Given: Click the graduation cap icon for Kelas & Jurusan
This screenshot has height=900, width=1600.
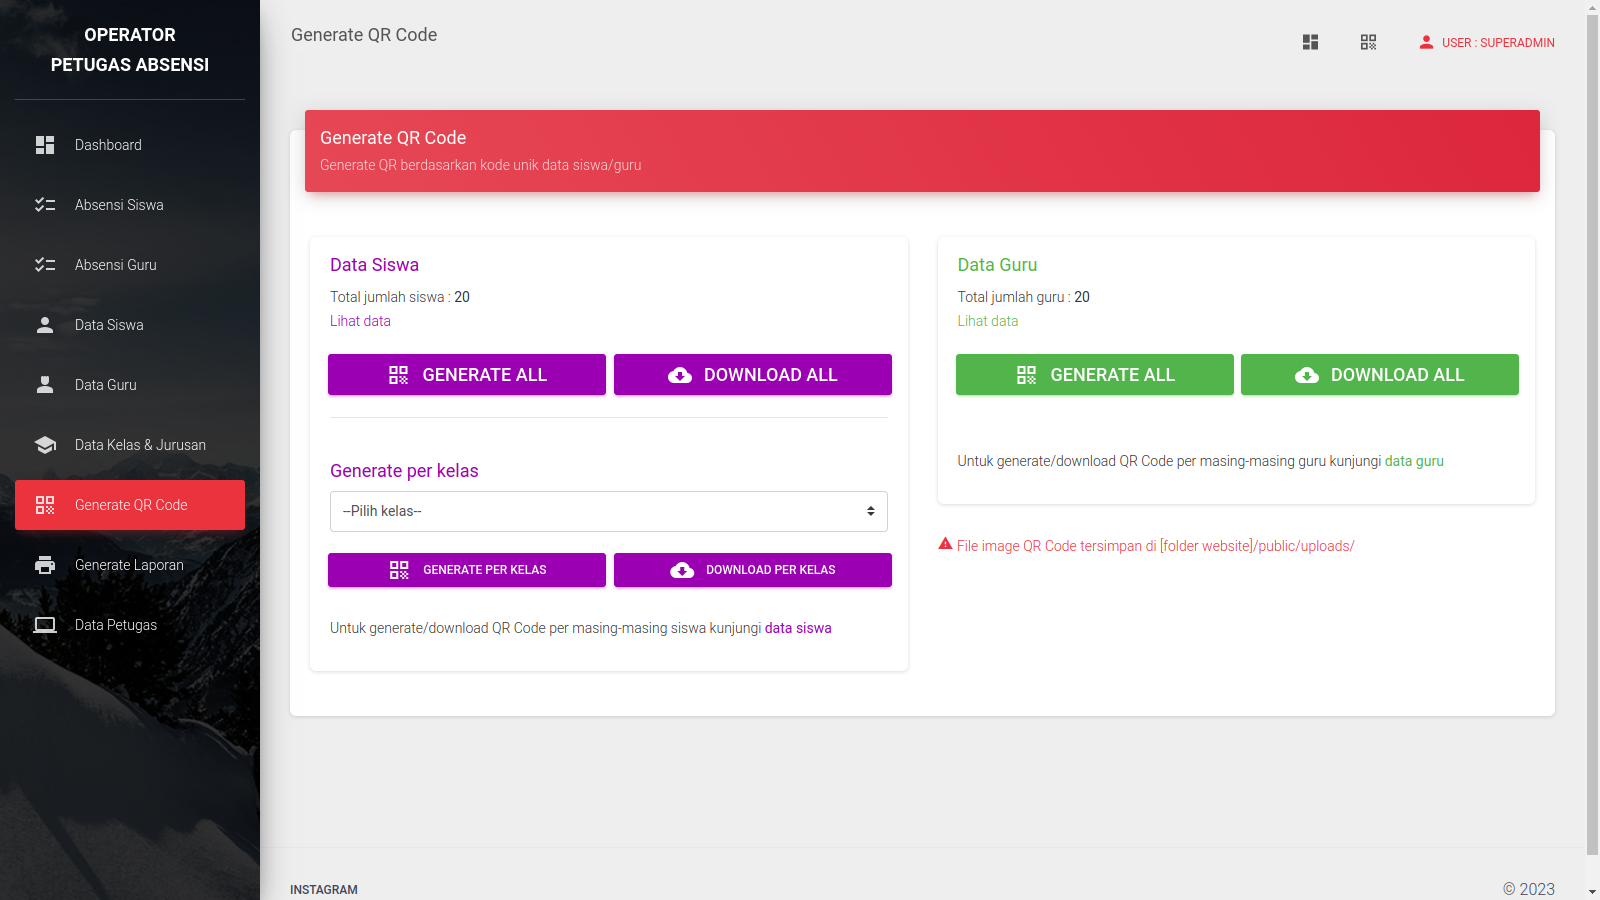Looking at the screenshot, I should [x=45, y=445].
